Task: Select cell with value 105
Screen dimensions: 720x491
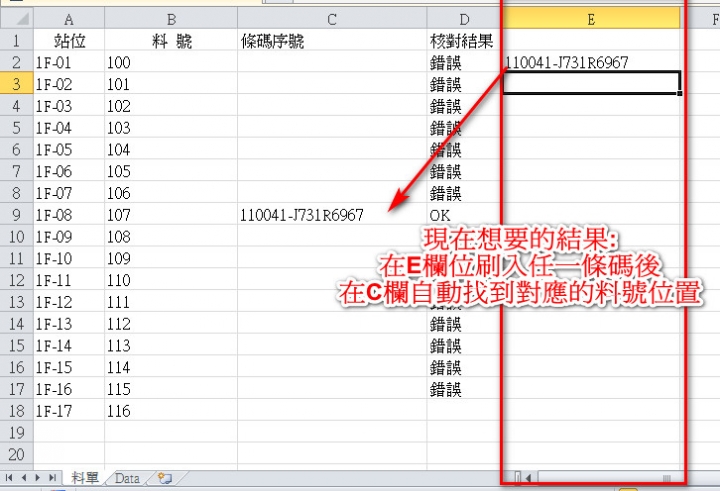Action: point(171,171)
